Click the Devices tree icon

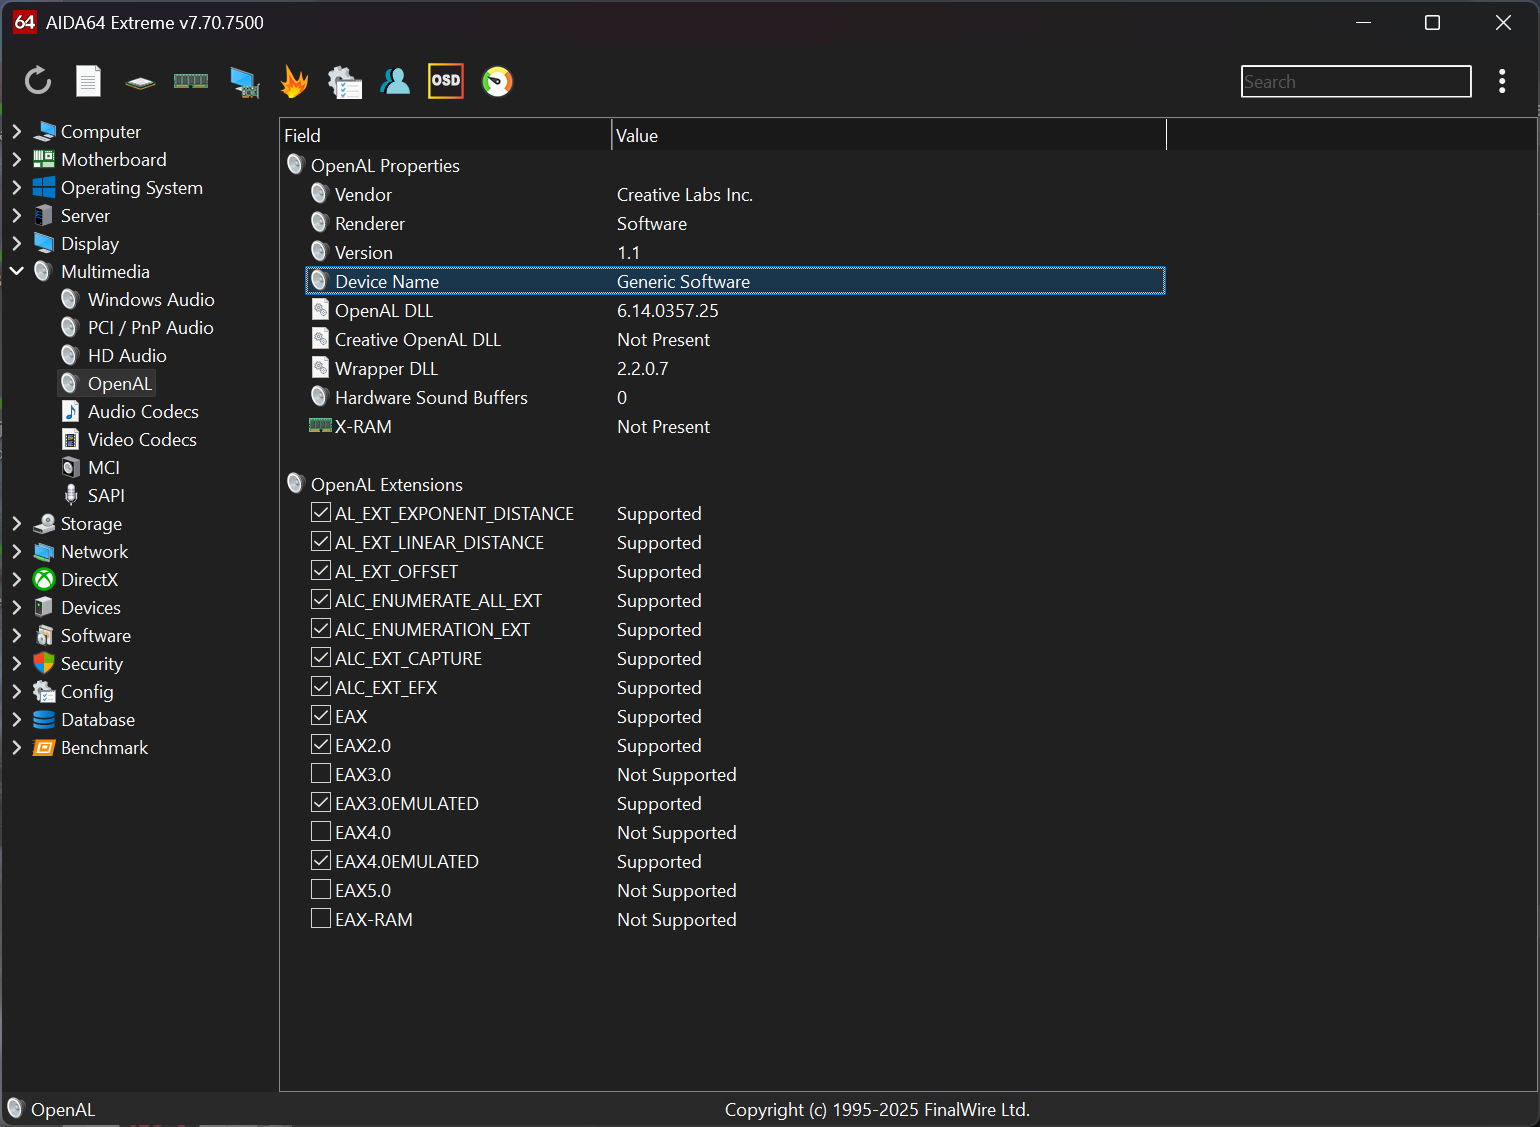point(44,607)
